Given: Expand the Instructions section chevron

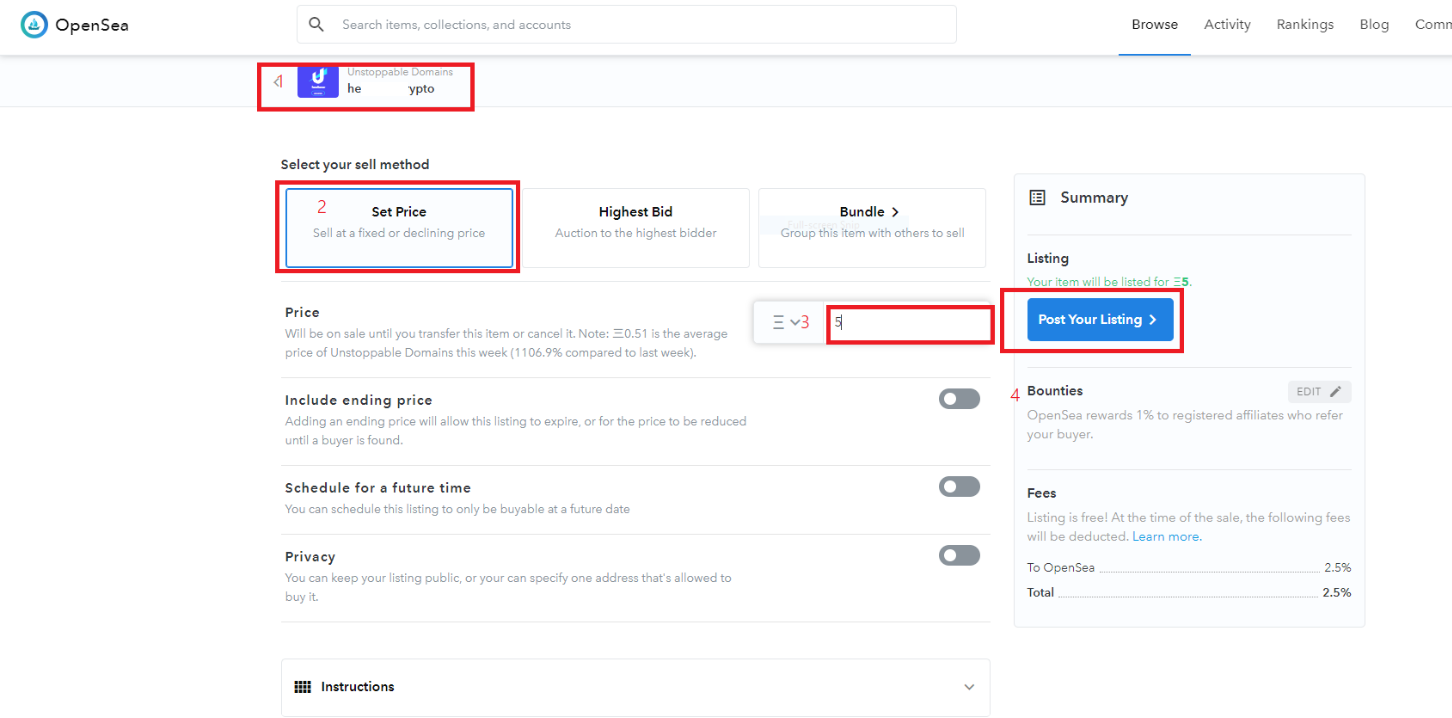Looking at the screenshot, I should 968,687.
